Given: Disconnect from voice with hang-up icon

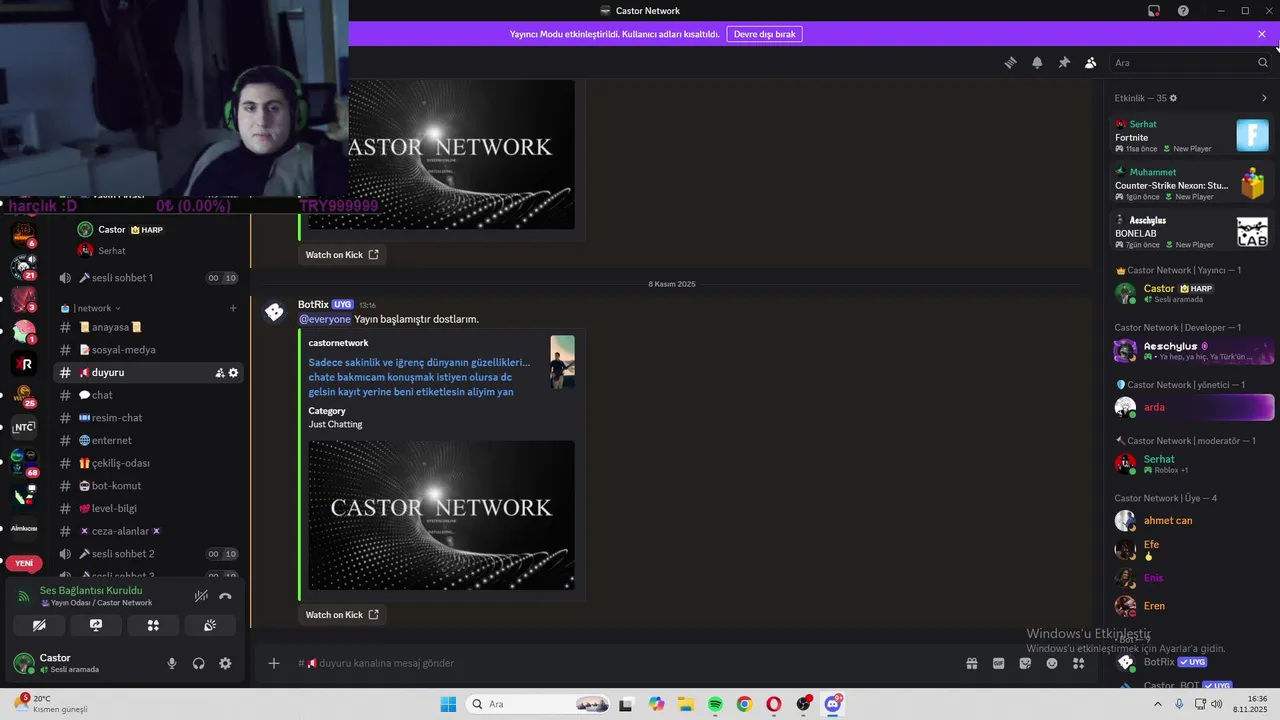Looking at the screenshot, I should 225,596.
